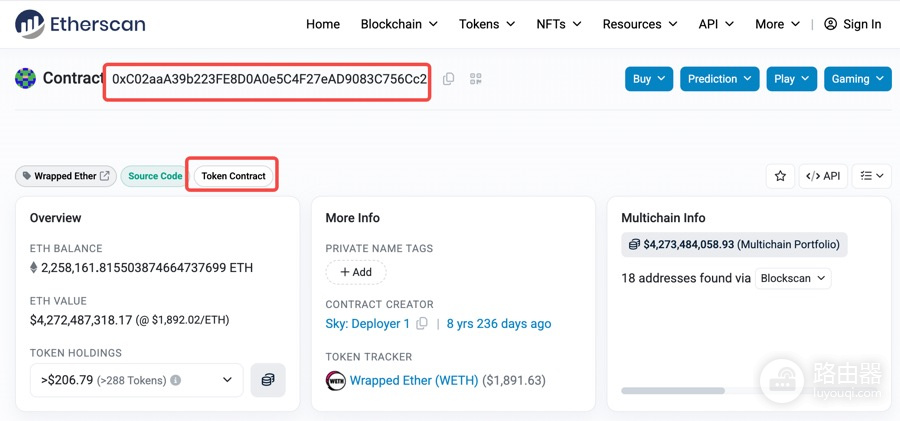Click the Source Code badge

(154, 176)
